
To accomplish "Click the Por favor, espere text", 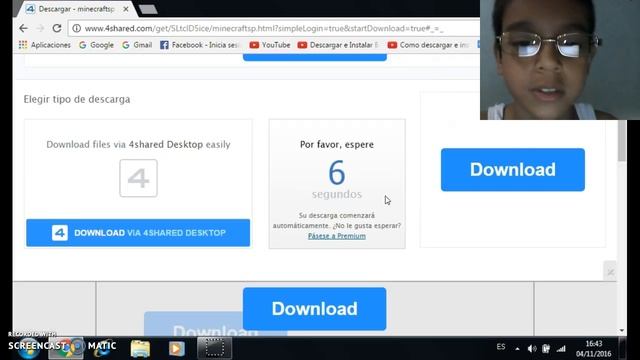I will 337,144.
